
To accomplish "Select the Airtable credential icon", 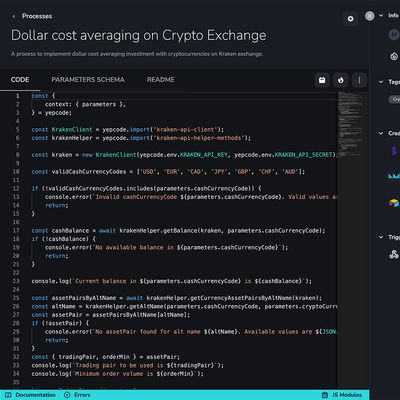I will tap(394, 202).
